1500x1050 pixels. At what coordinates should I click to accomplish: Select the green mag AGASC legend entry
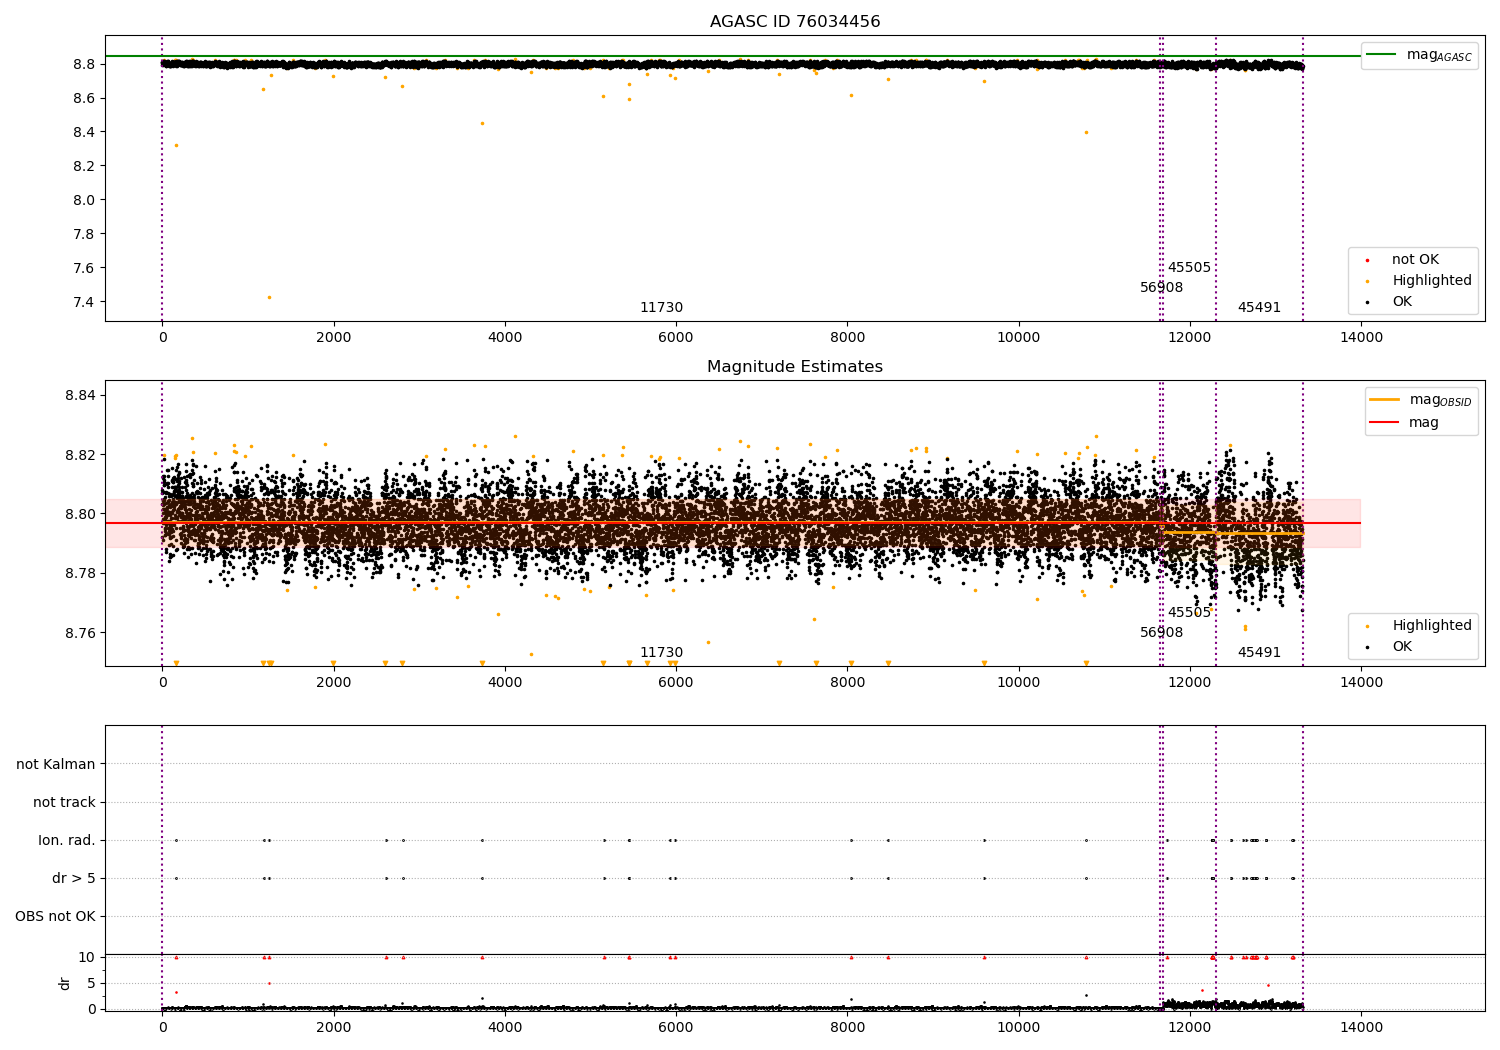(x=1420, y=55)
